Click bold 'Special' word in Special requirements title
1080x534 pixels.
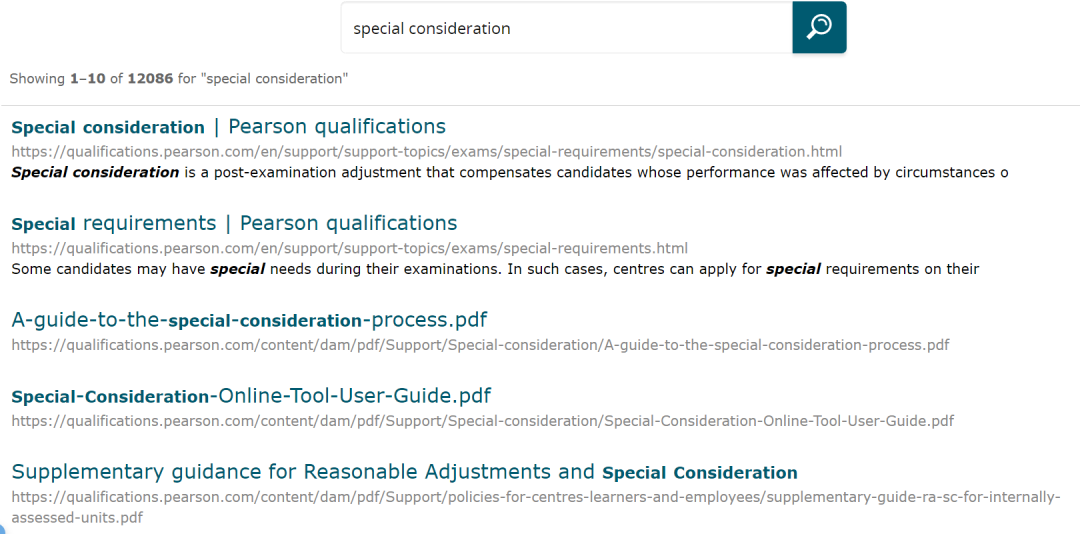44,224
